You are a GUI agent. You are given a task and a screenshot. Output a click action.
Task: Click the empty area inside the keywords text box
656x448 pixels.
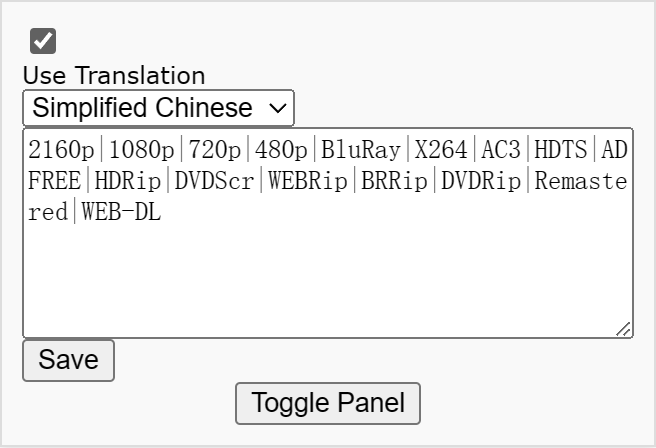point(327,280)
